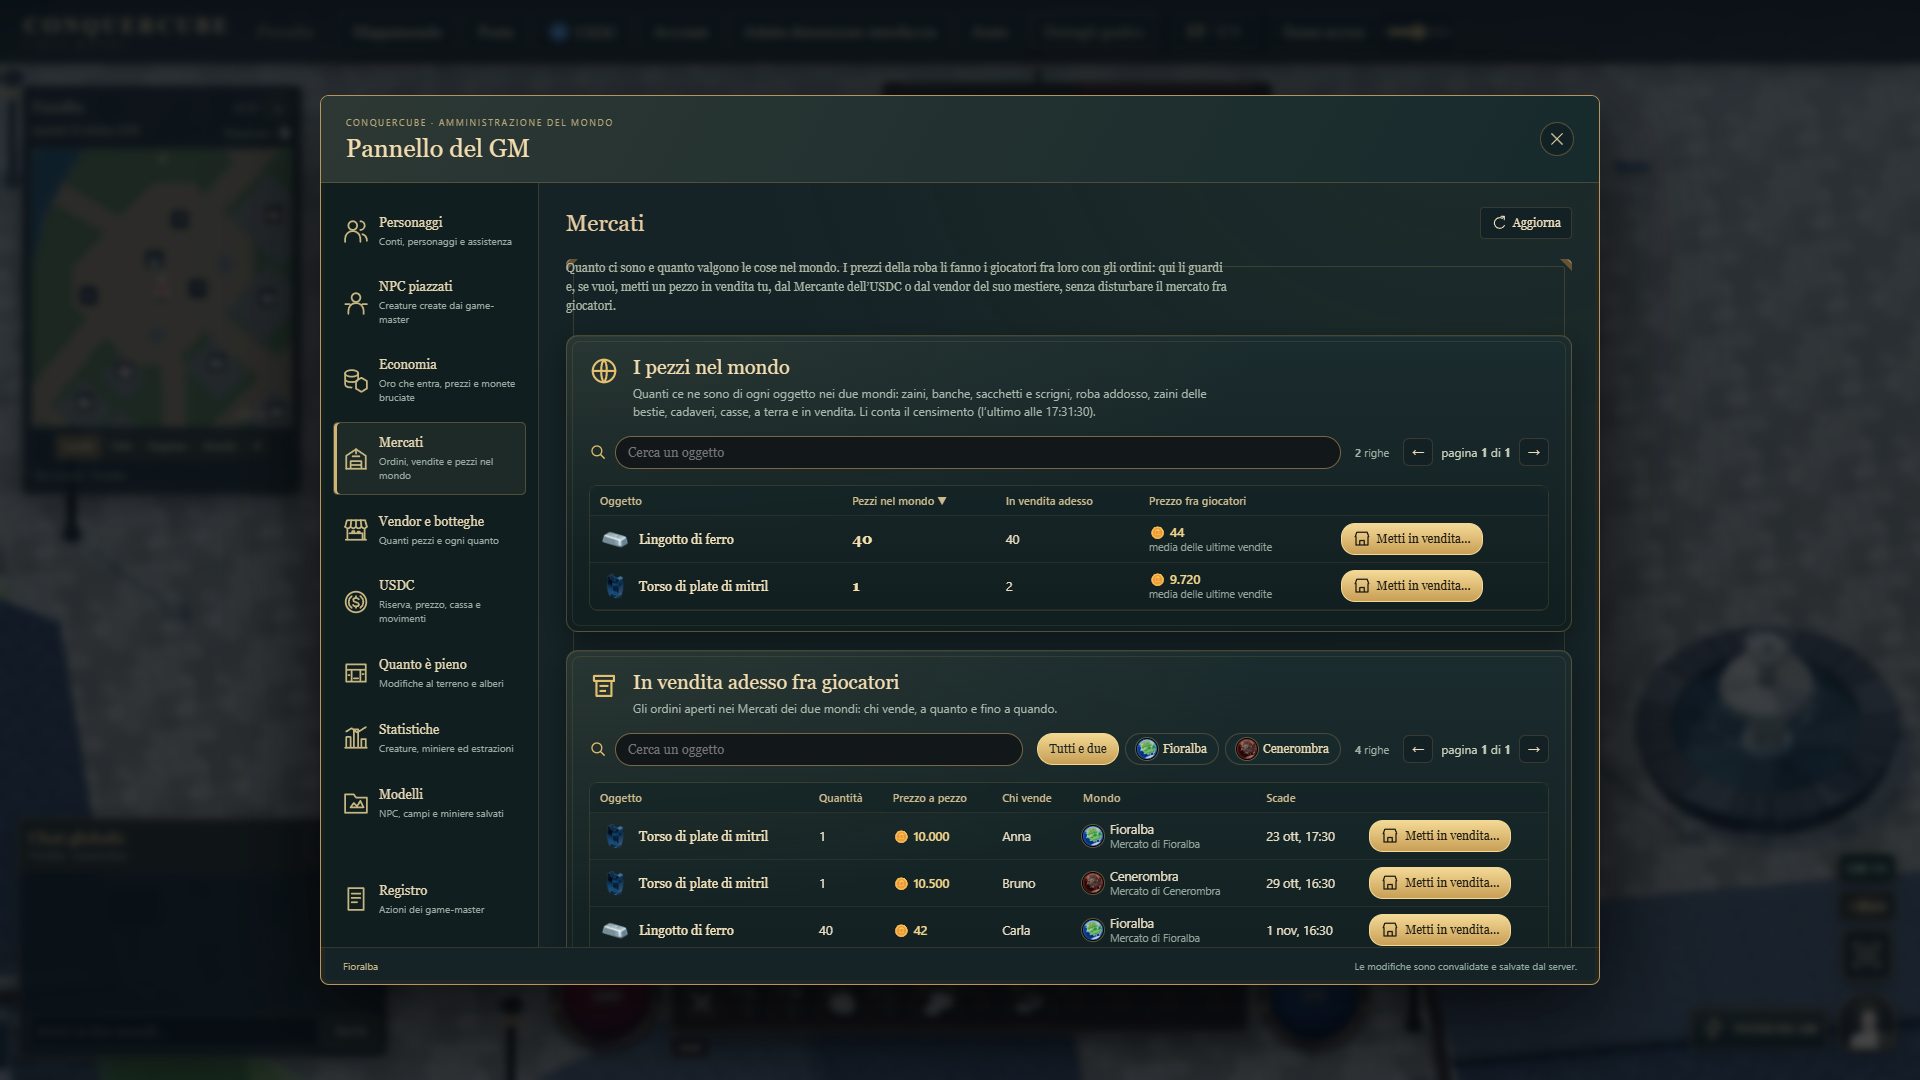Click price 9.720 of Torso di plate

coord(1184,579)
